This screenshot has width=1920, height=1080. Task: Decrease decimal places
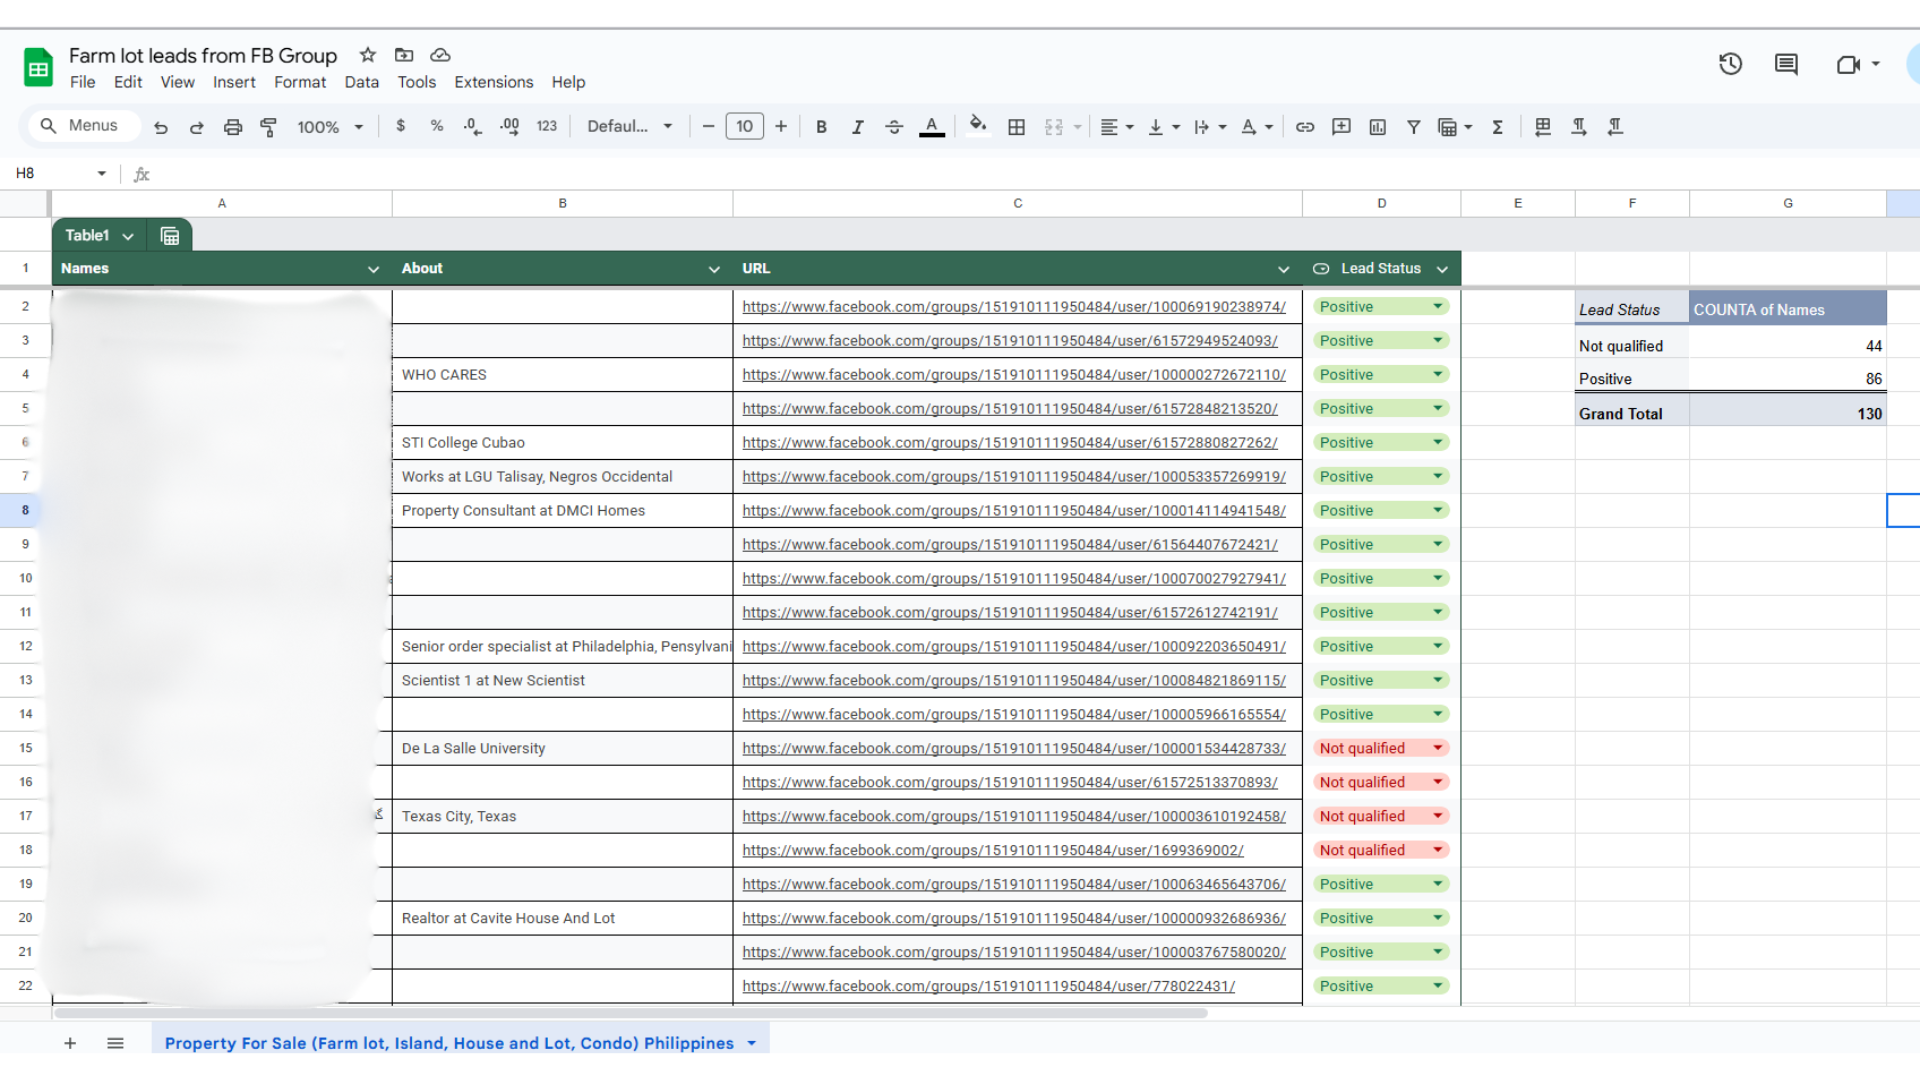473,127
